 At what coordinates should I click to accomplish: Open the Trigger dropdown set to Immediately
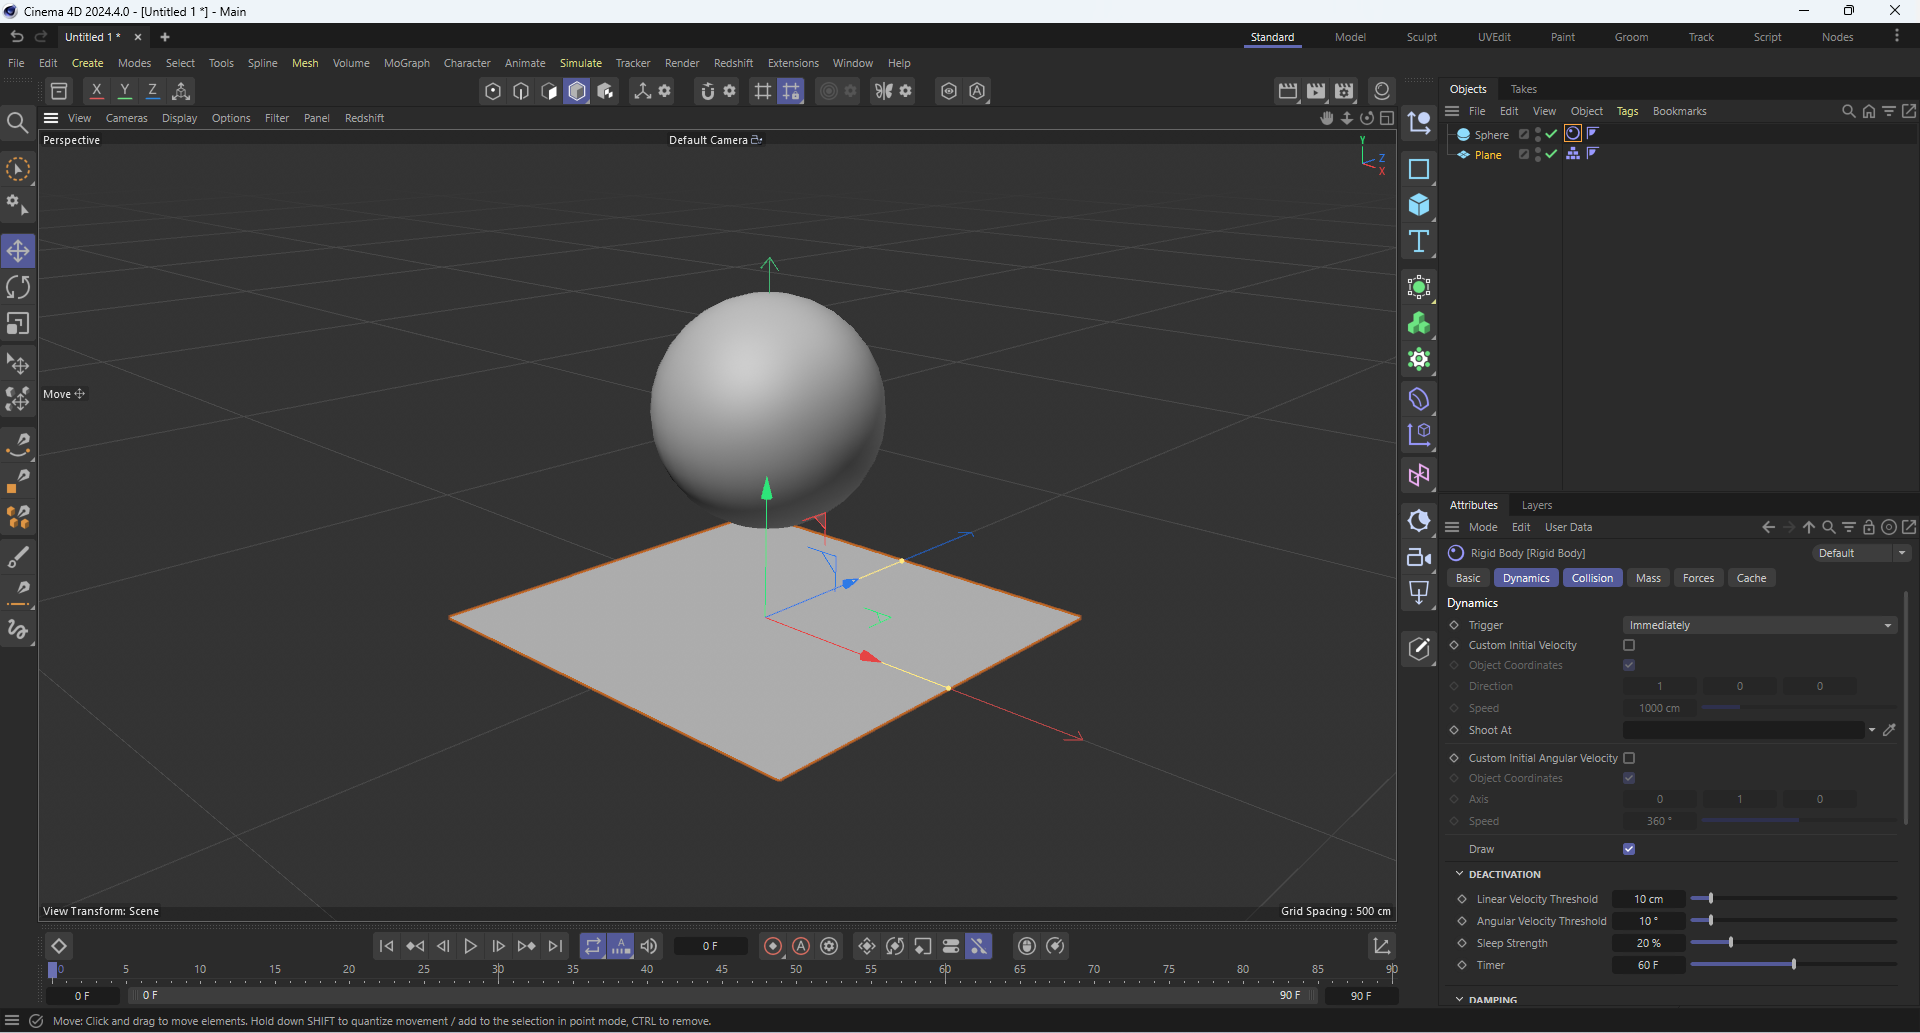pos(1759,625)
